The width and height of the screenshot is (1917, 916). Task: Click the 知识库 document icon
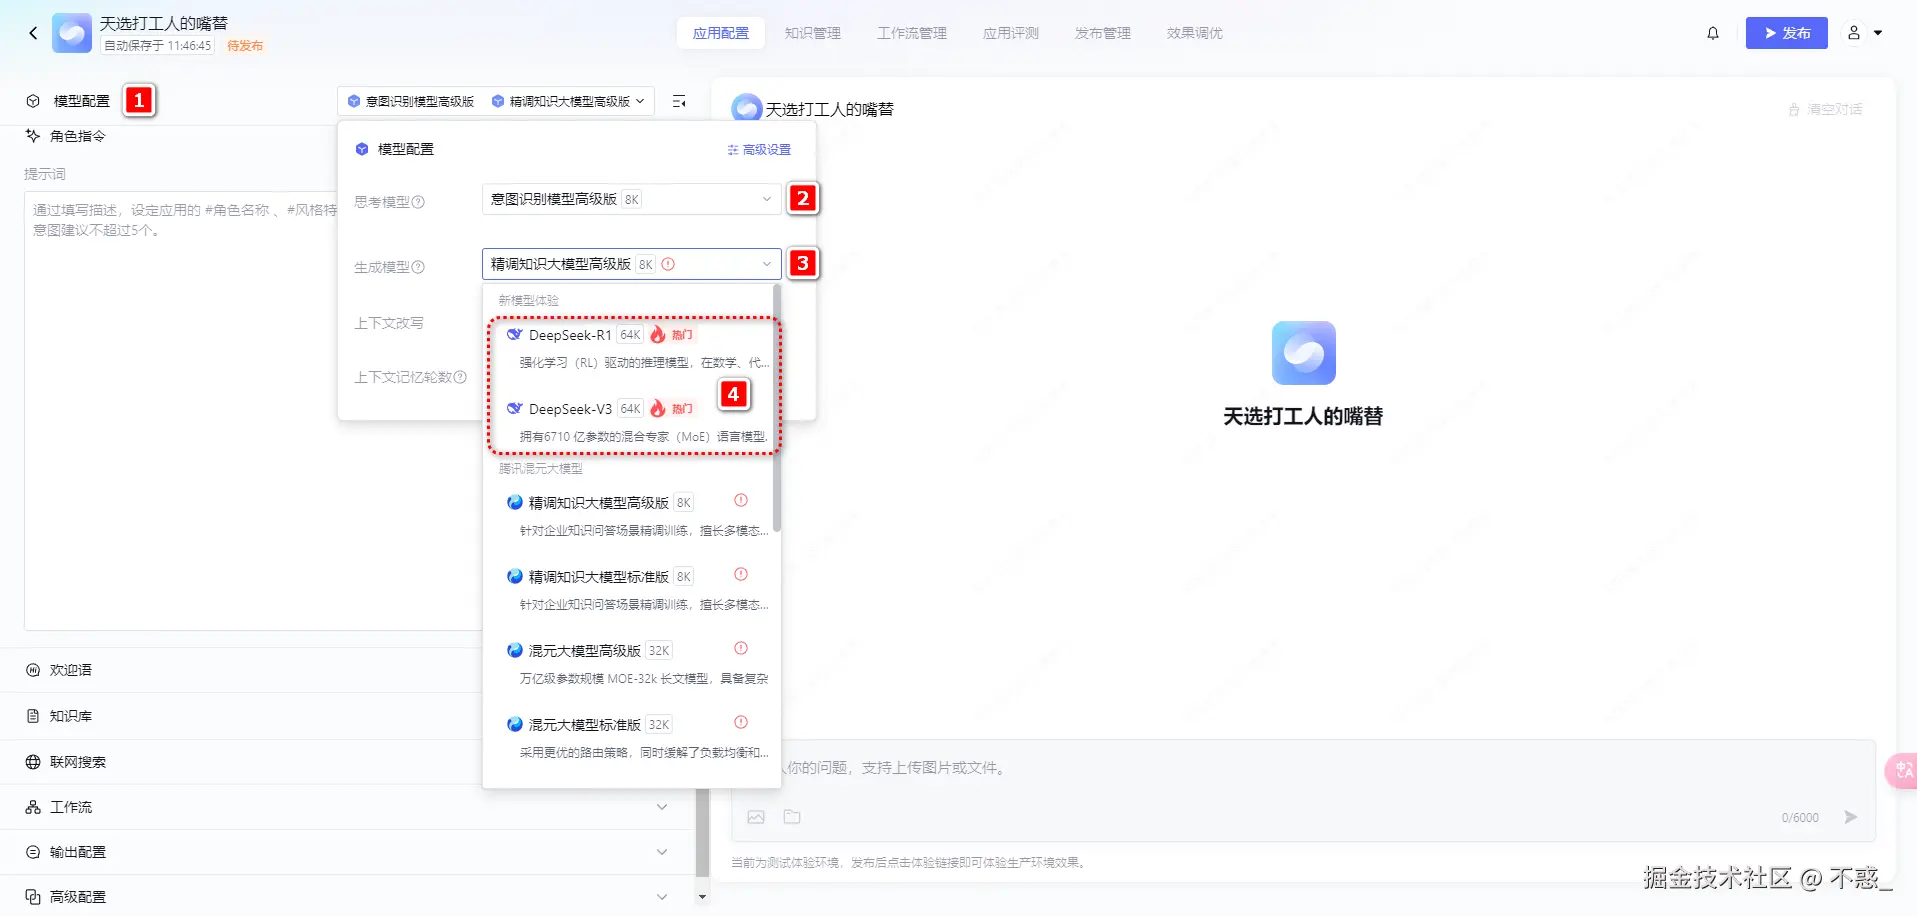click(x=33, y=716)
